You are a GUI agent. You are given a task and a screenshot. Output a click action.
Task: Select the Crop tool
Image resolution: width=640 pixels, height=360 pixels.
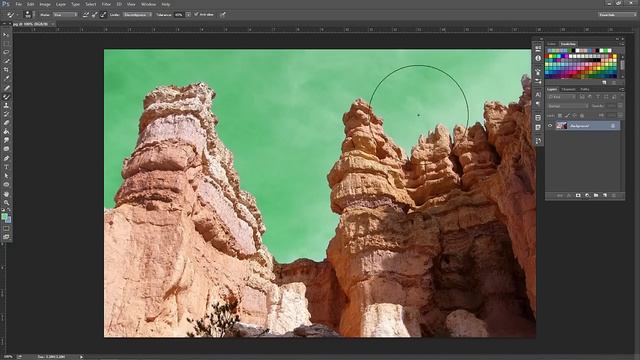pos(6,70)
